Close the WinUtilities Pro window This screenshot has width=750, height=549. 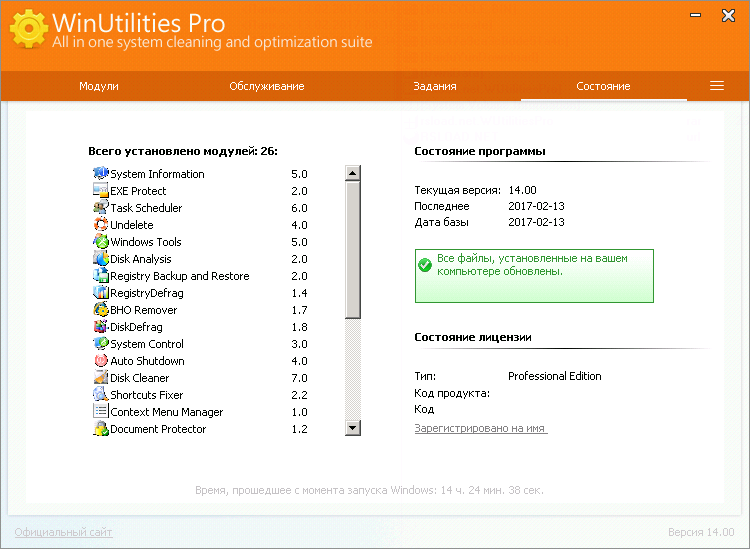(x=728, y=15)
